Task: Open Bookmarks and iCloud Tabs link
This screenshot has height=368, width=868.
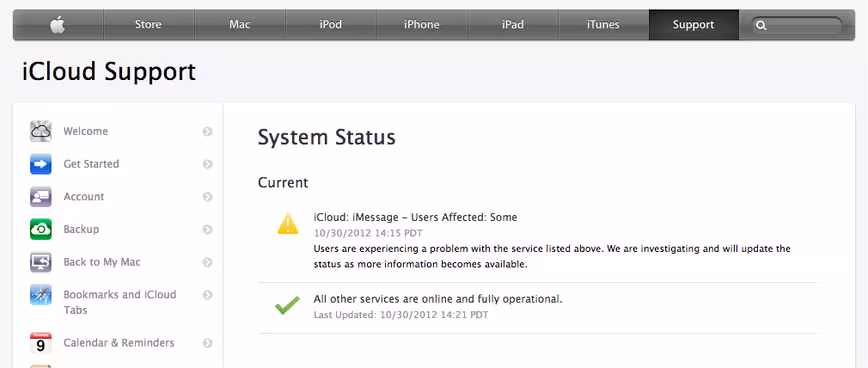Action: 120,302
